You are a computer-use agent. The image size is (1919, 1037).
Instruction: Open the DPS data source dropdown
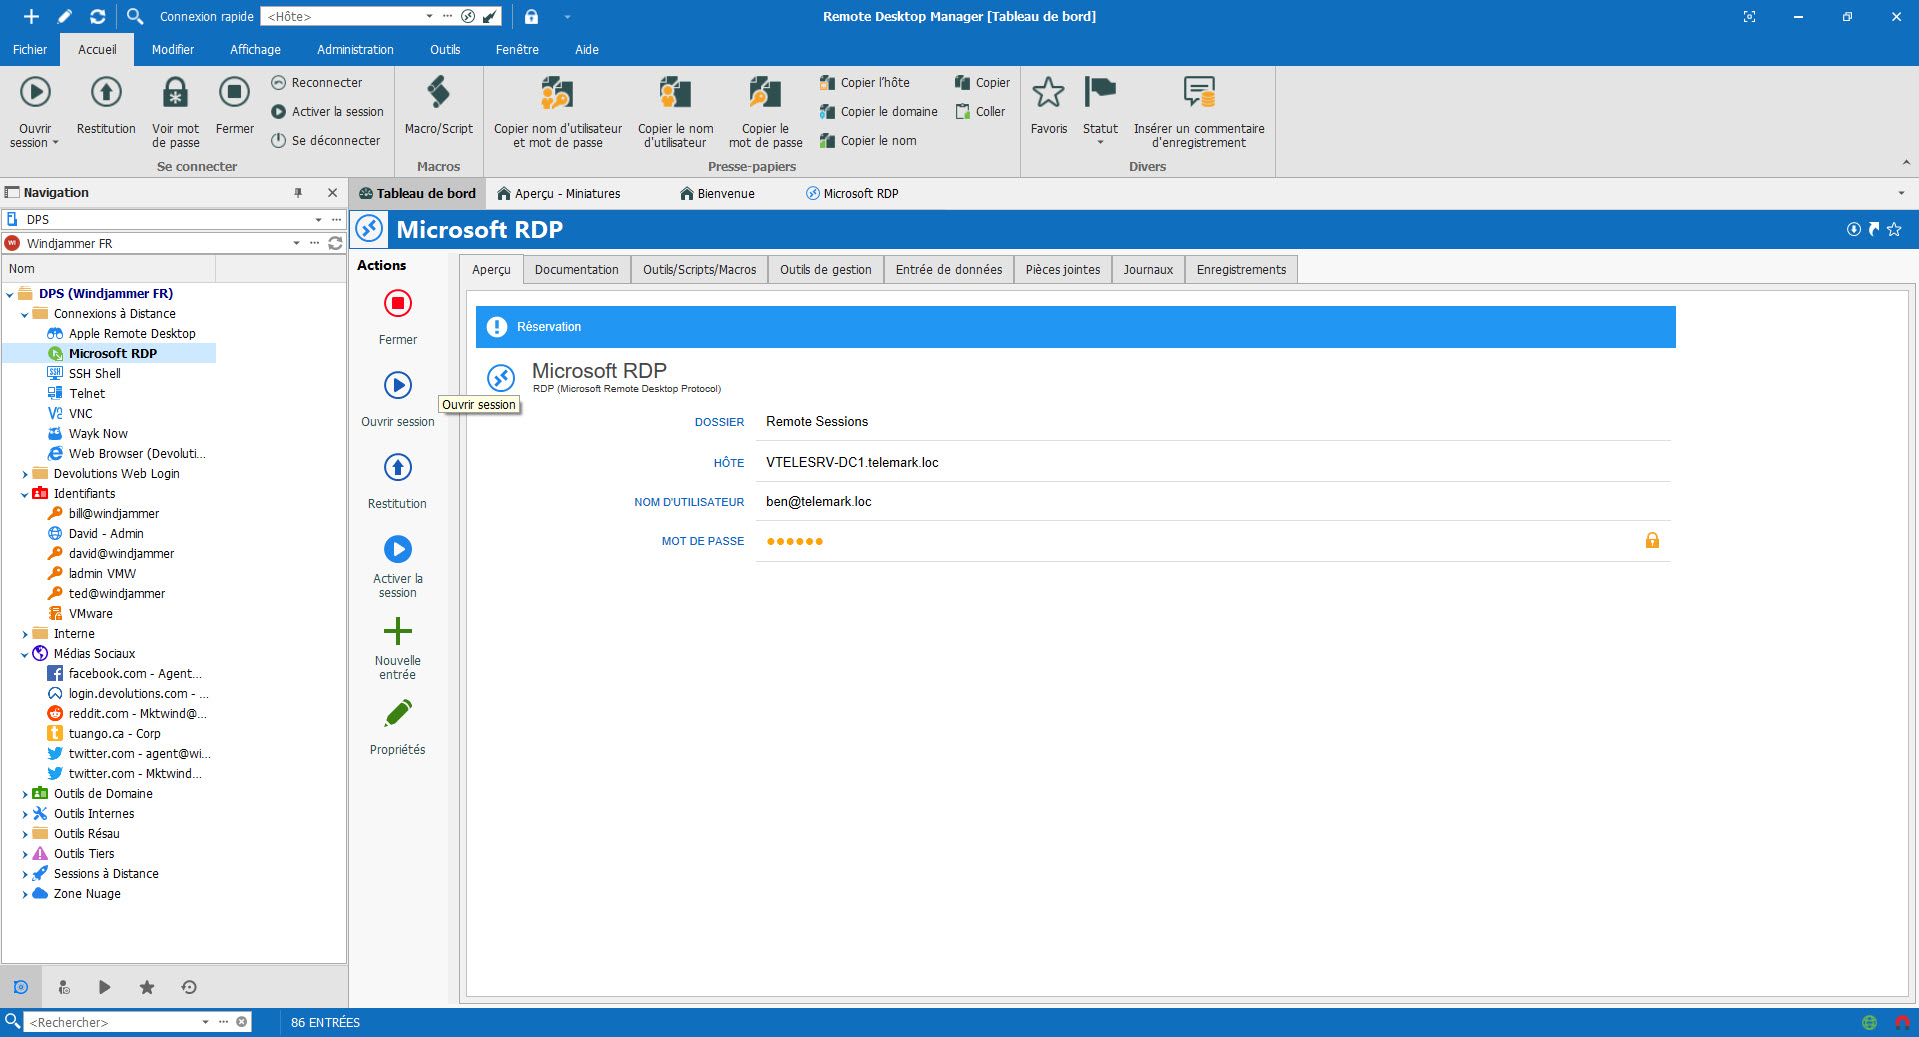pos(319,219)
